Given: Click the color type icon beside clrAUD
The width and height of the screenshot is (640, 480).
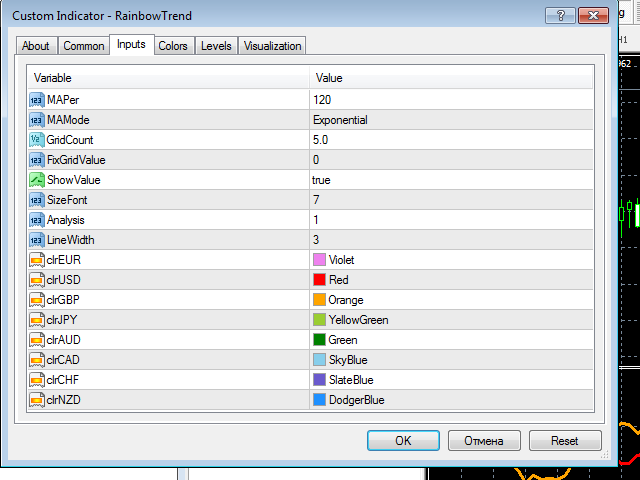Looking at the screenshot, I should (36, 340).
